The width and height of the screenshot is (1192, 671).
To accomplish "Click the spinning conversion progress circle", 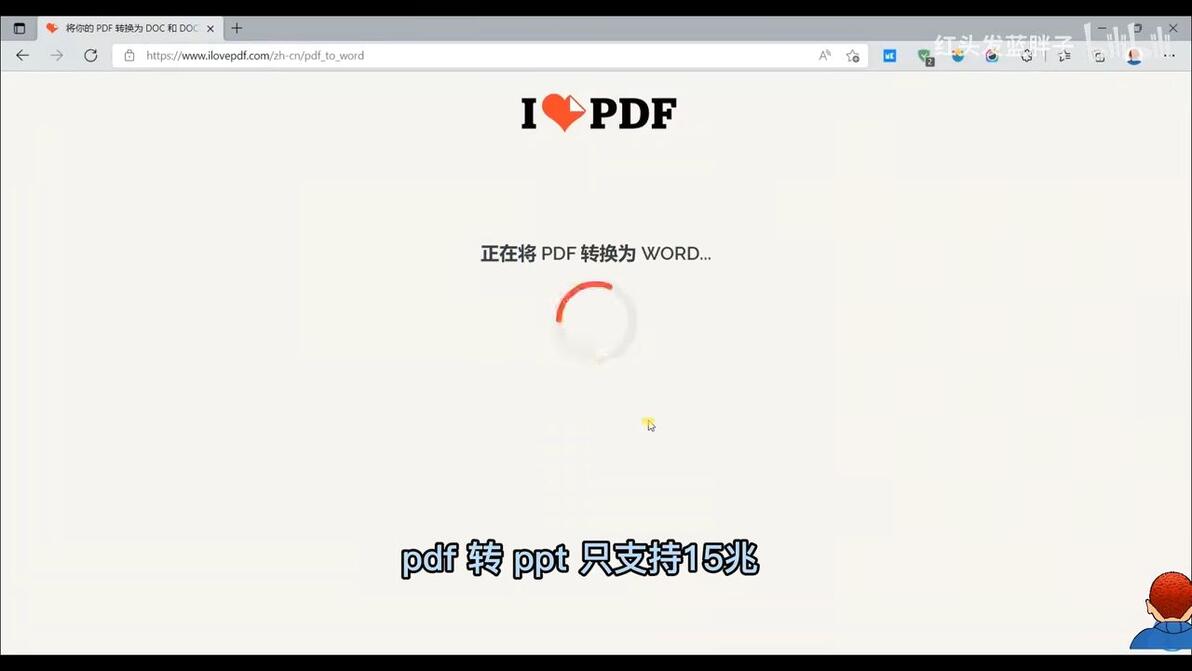I will 596,321.
